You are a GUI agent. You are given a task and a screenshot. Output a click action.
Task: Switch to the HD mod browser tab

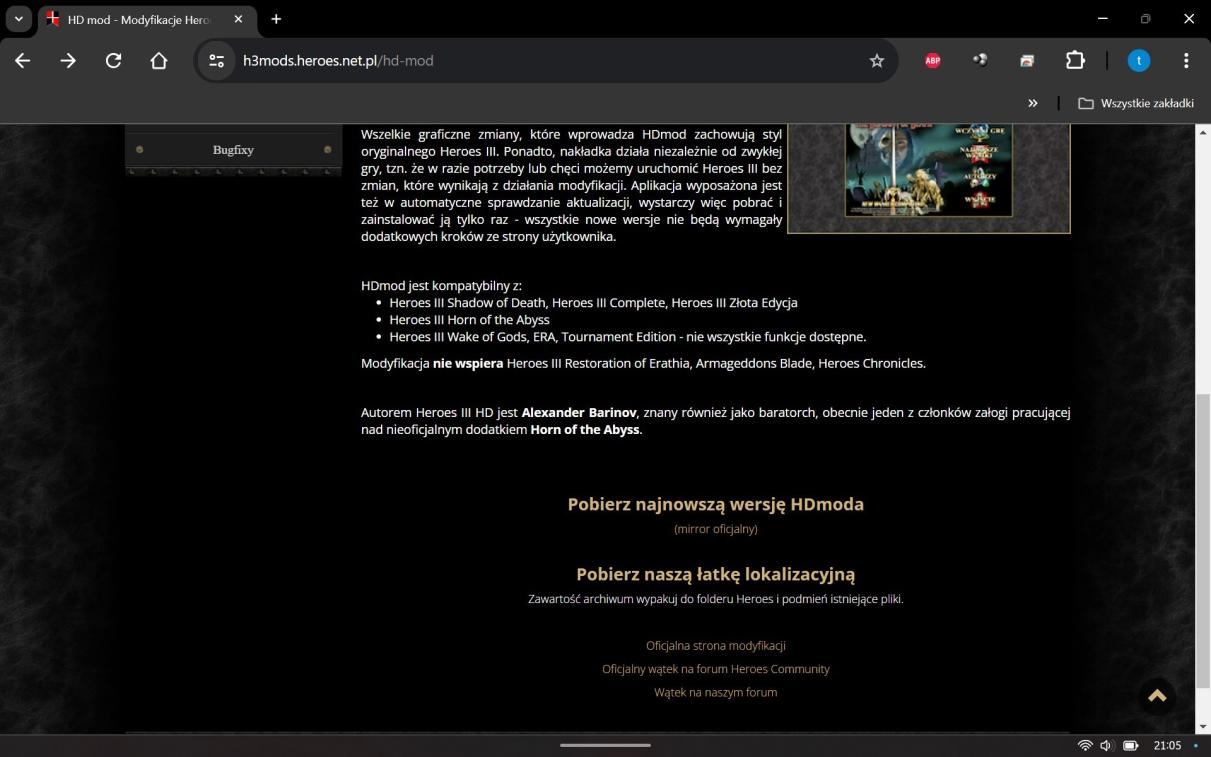coord(140,18)
